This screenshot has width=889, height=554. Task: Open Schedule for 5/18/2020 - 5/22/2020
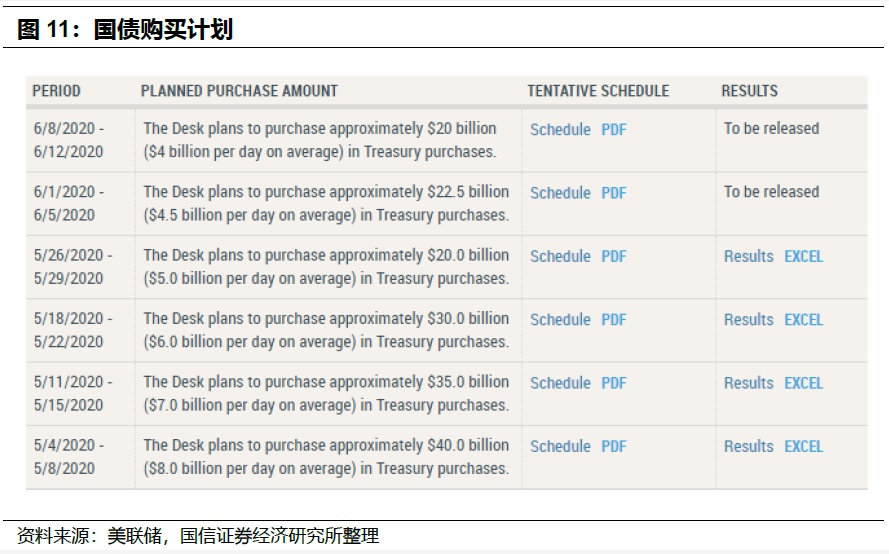tap(560, 320)
